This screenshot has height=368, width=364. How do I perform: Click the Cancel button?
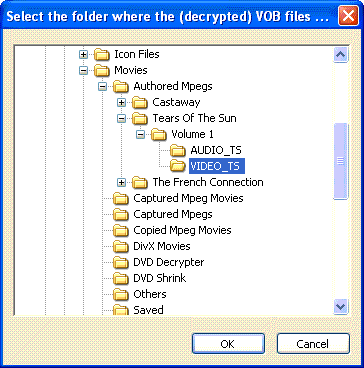pyautogui.click(x=313, y=344)
